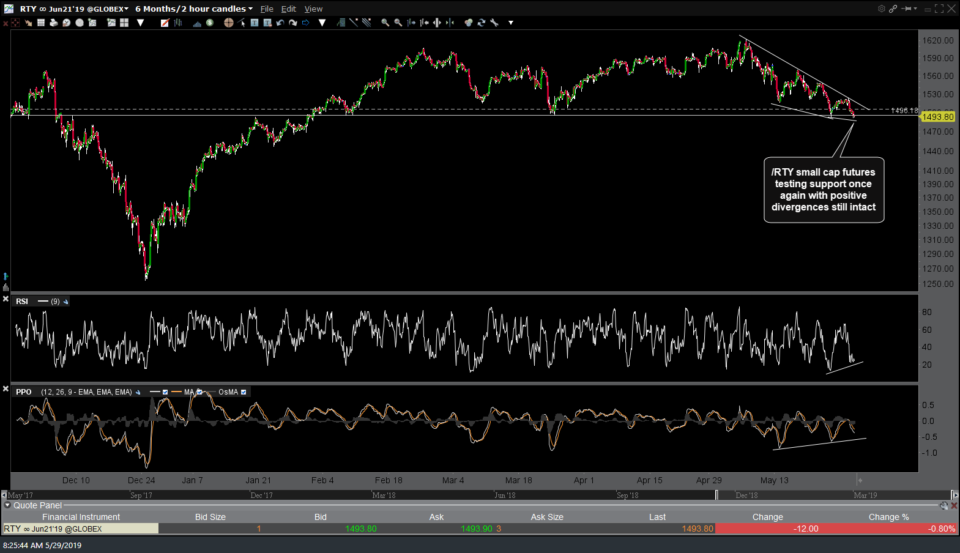Screen dimensions: 960x553
Task: Click the Bid column header
Action: (320, 517)
